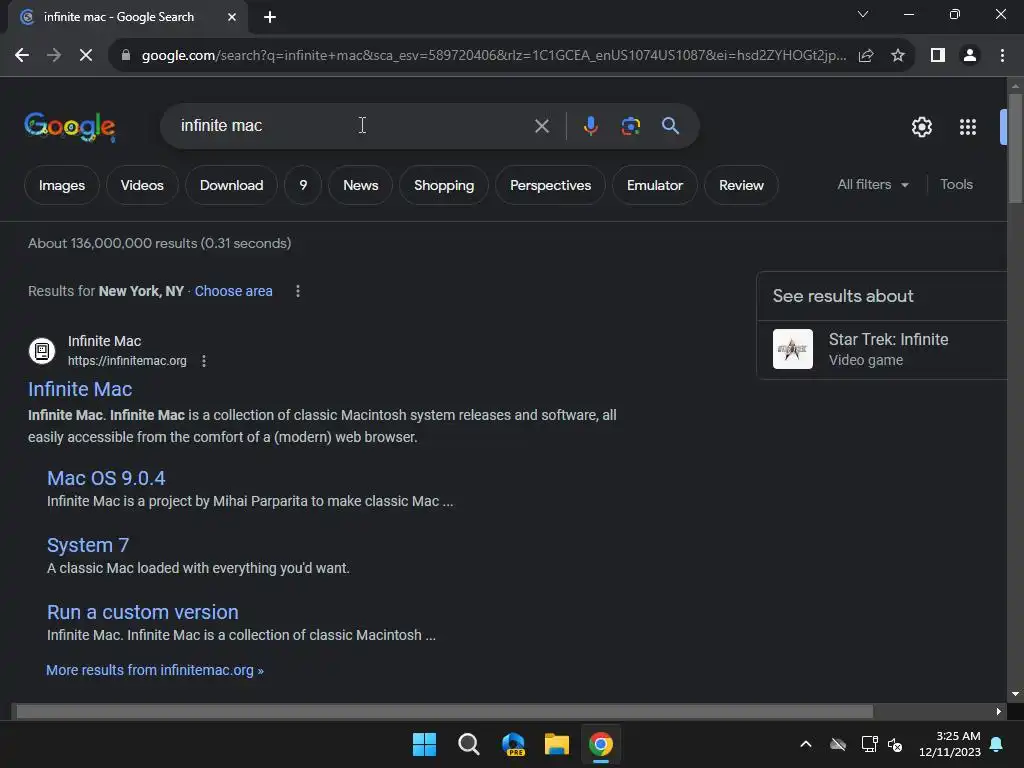The image size is (1024, 768).
Task: Open the Chrome three-dot menu
Action: (1002, 56)
